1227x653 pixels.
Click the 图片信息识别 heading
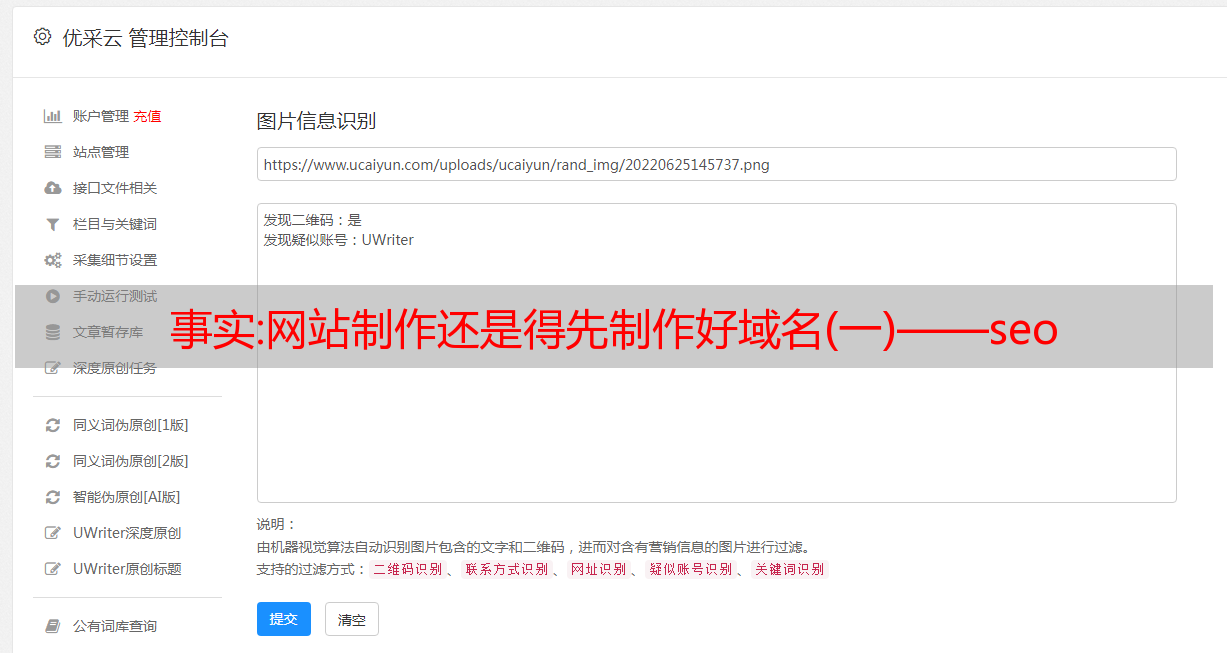(316, 121)
